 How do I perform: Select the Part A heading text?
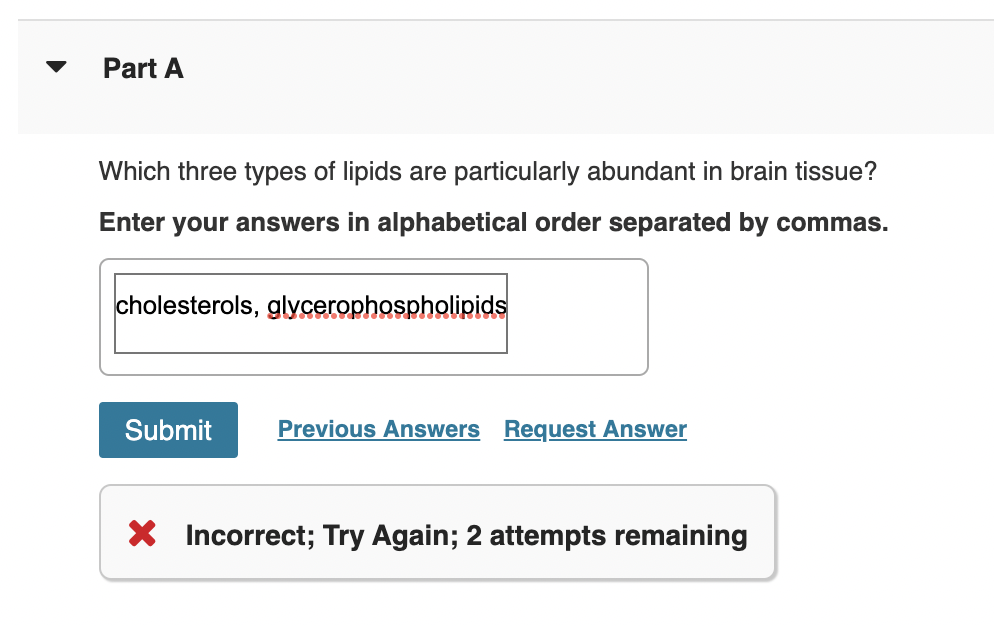(143, 68)
